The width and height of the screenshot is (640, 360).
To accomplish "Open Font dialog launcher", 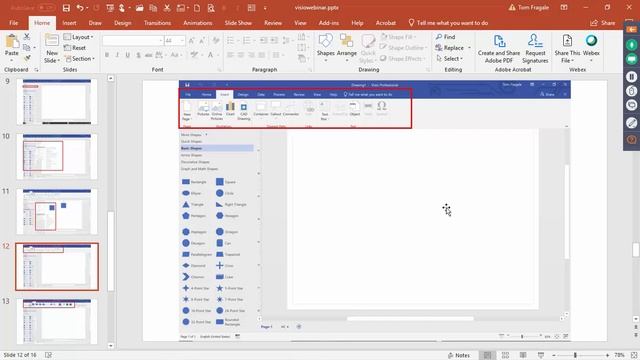I will 220,70.
